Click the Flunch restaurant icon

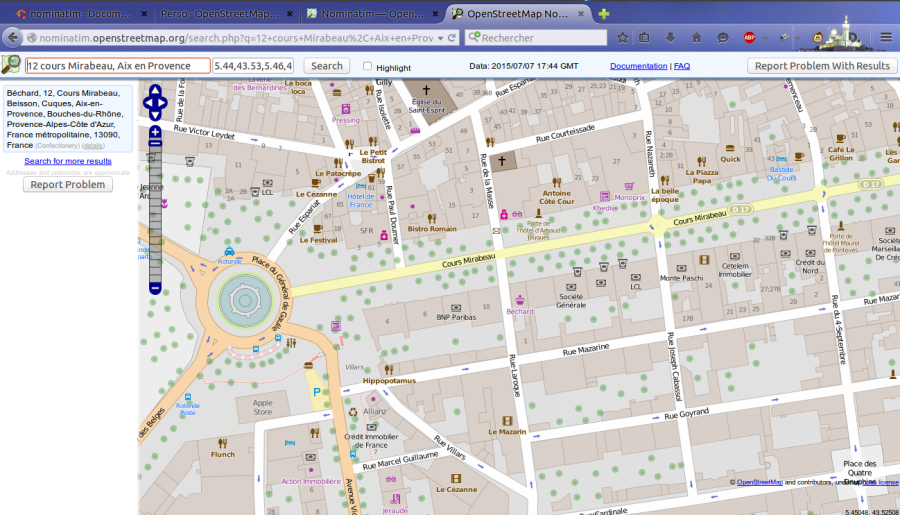tap(222, 443)
